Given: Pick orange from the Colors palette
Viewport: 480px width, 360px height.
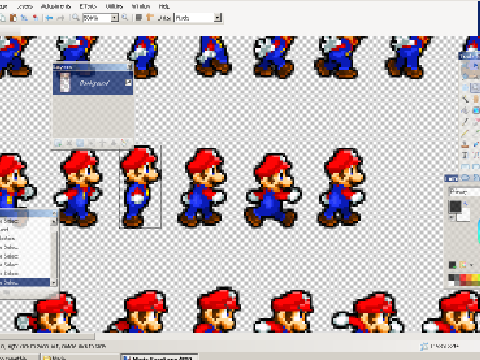Looking at the screenshot, I should tap(469, 277).
